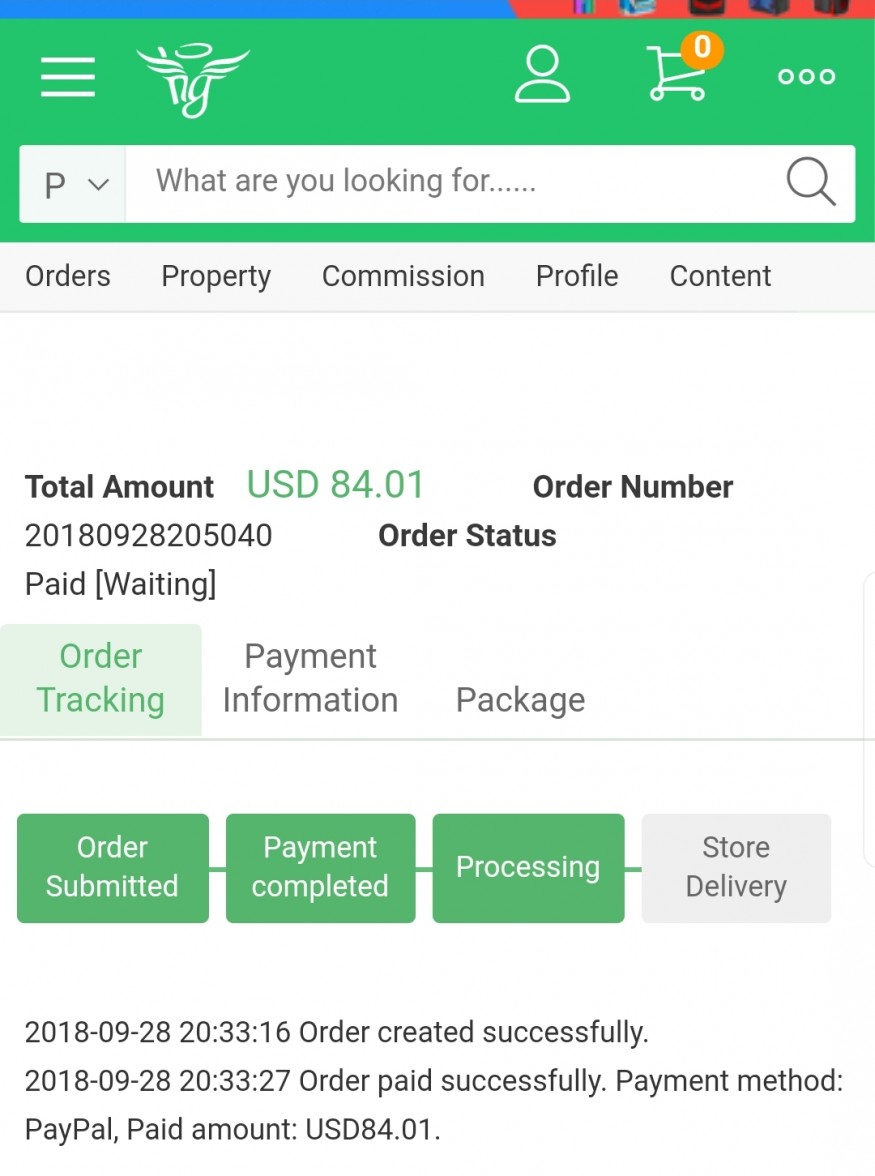The width and height of the screenshot is (875, 1176).
Task: Click the search input field
Action: (x=450, y=183)
